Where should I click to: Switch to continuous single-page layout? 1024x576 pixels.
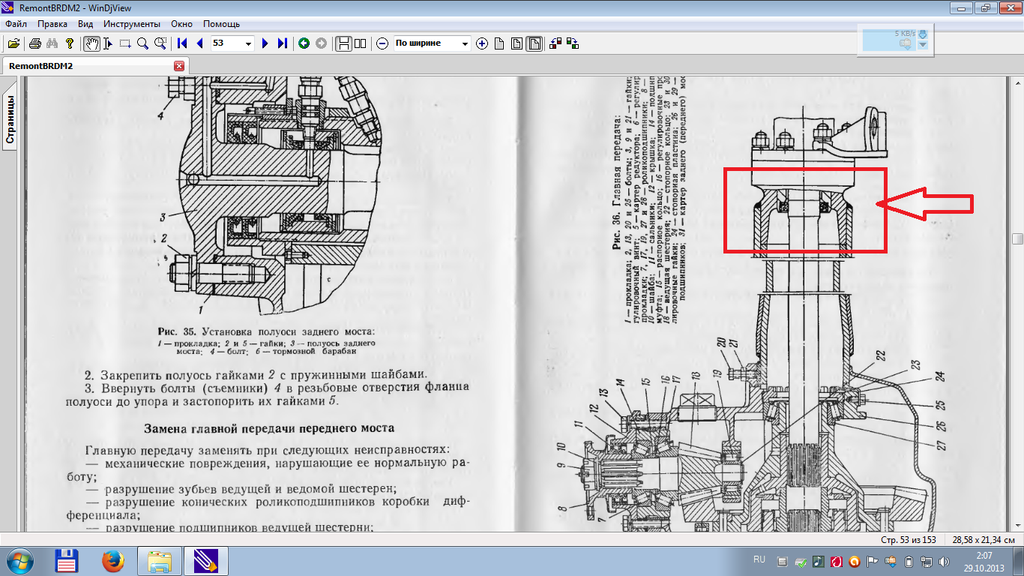tap(343, 43)
